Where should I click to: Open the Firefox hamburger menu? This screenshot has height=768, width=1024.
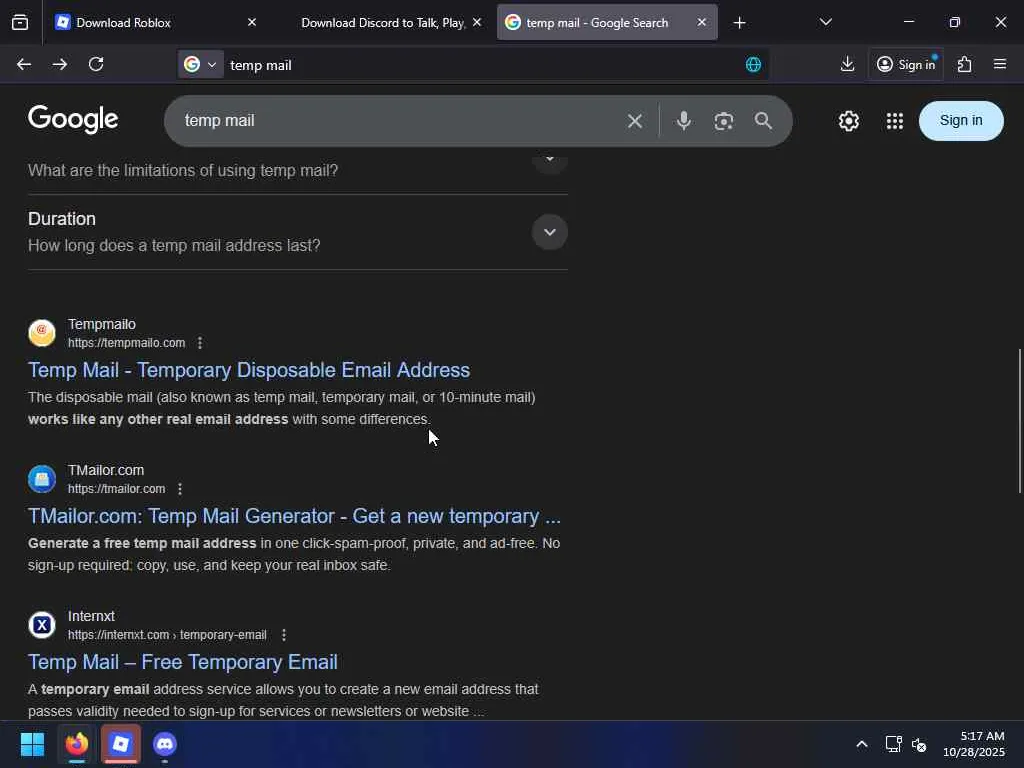(x=1000, y=64)
